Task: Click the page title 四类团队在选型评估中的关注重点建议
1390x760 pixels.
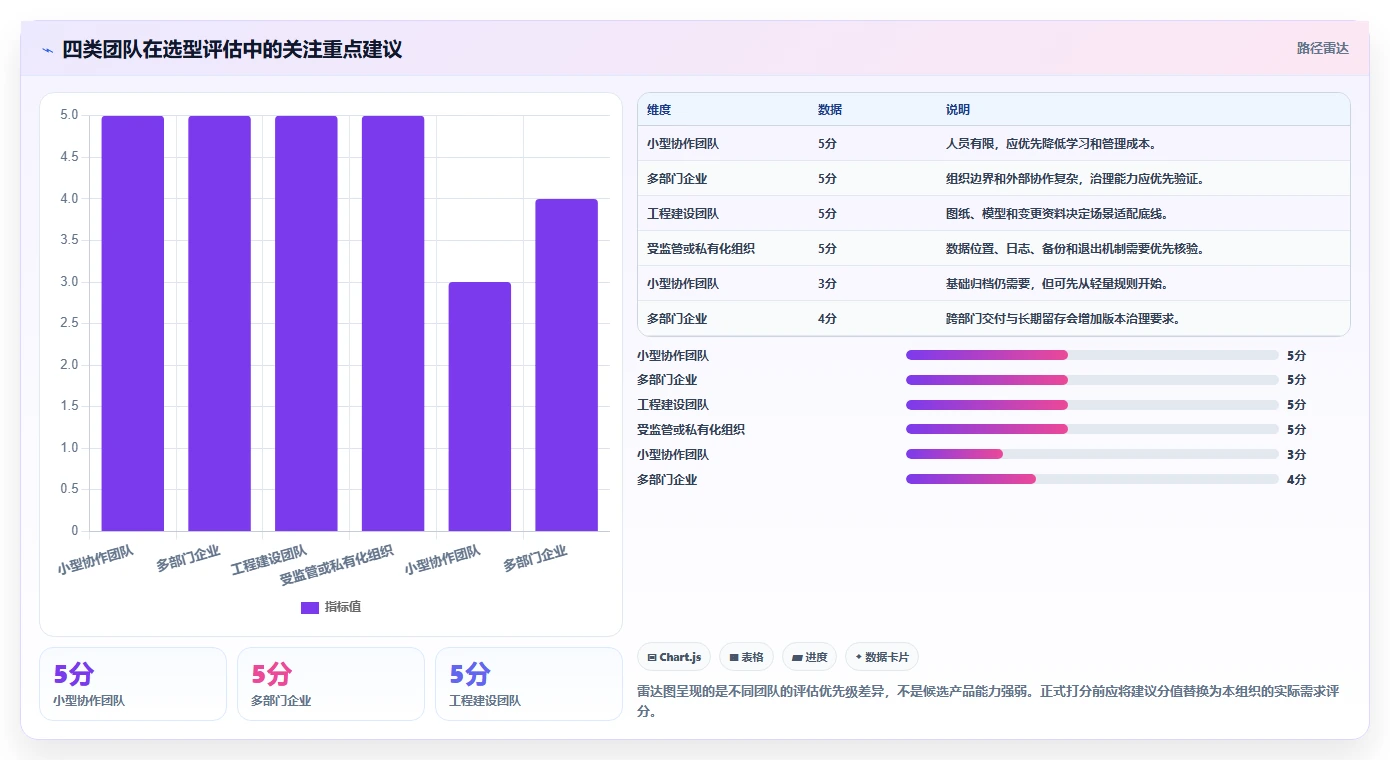Action: click(x=232, y=49)
